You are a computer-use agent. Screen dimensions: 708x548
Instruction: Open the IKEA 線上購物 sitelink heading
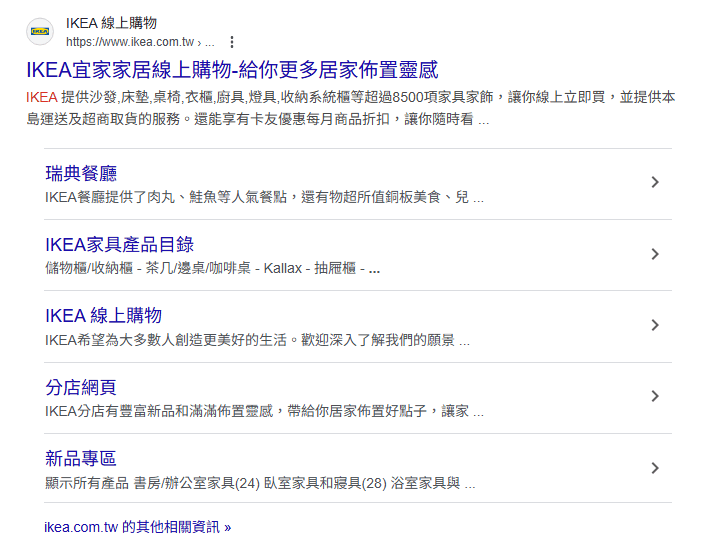[103, 316]
